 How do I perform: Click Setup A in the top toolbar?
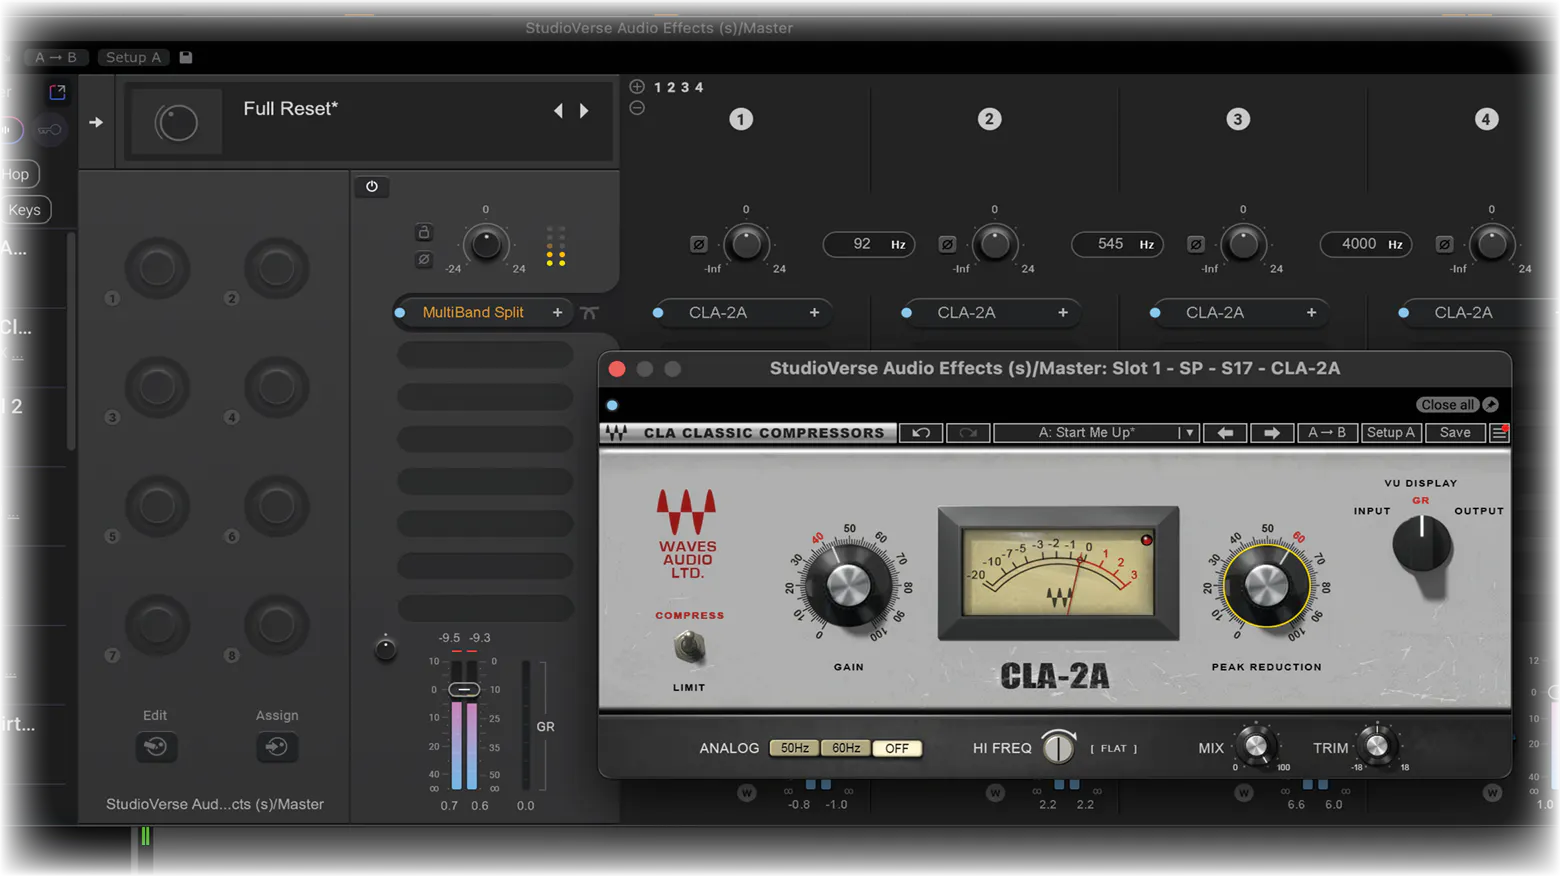pos(133,57)
